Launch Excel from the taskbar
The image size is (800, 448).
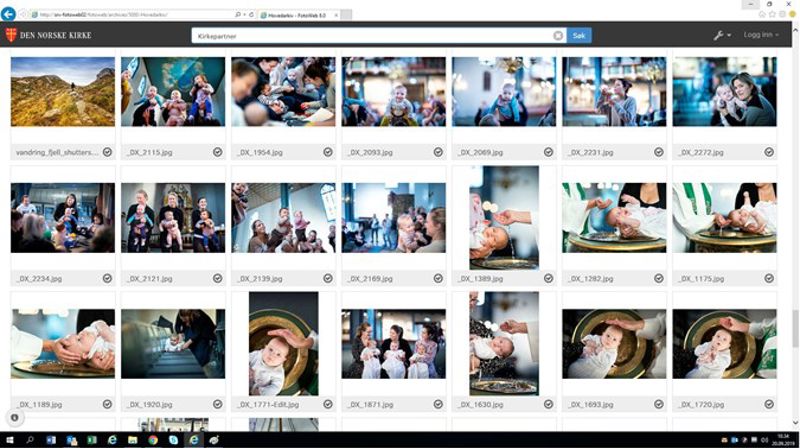[x=91, y=440]
